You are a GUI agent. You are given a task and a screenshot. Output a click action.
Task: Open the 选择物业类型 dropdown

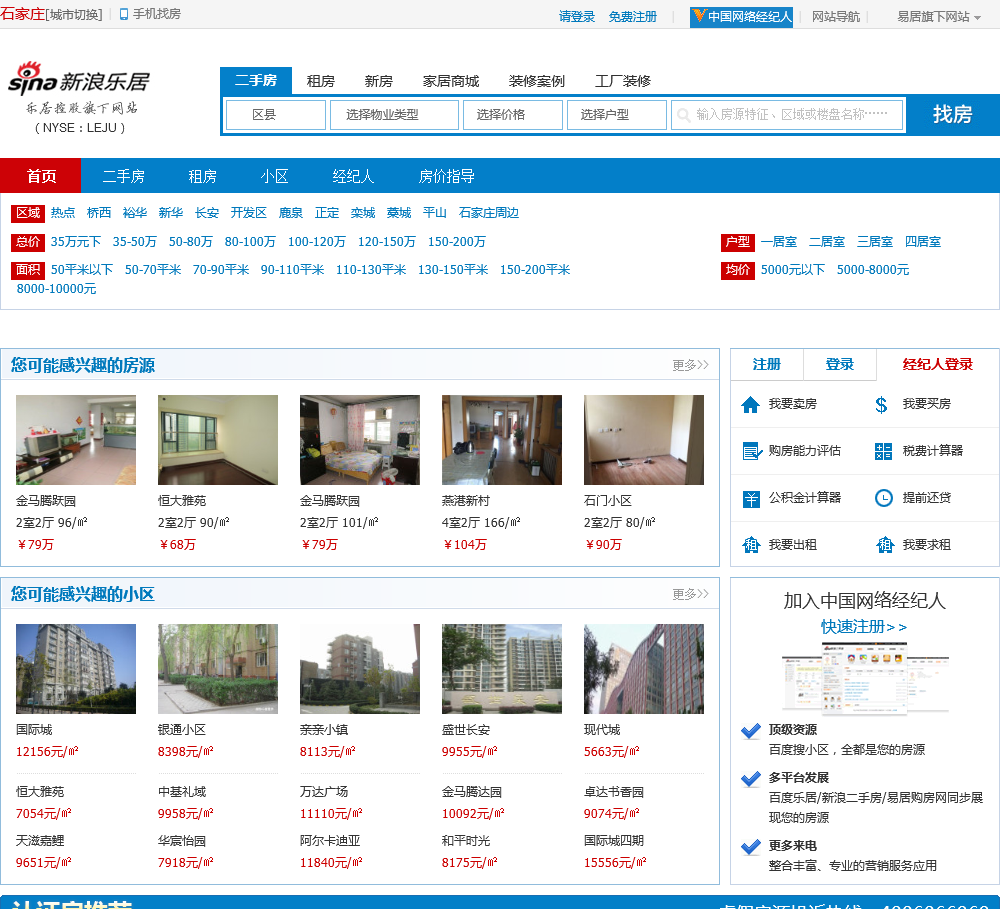tap(394, 115)
